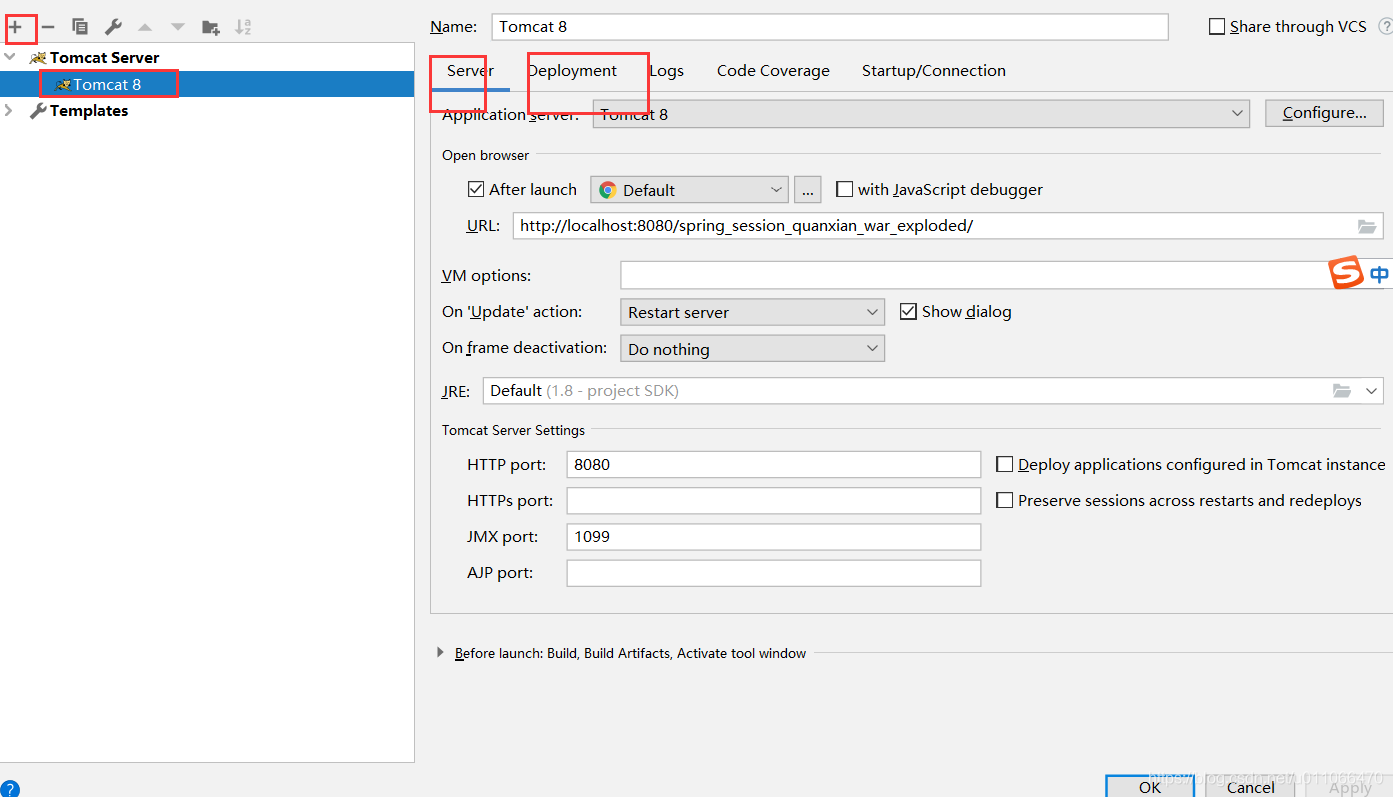Screen dimensions: 1393x797
Task: Toggle Show dialog checkbox
Action: click(908, 311)
